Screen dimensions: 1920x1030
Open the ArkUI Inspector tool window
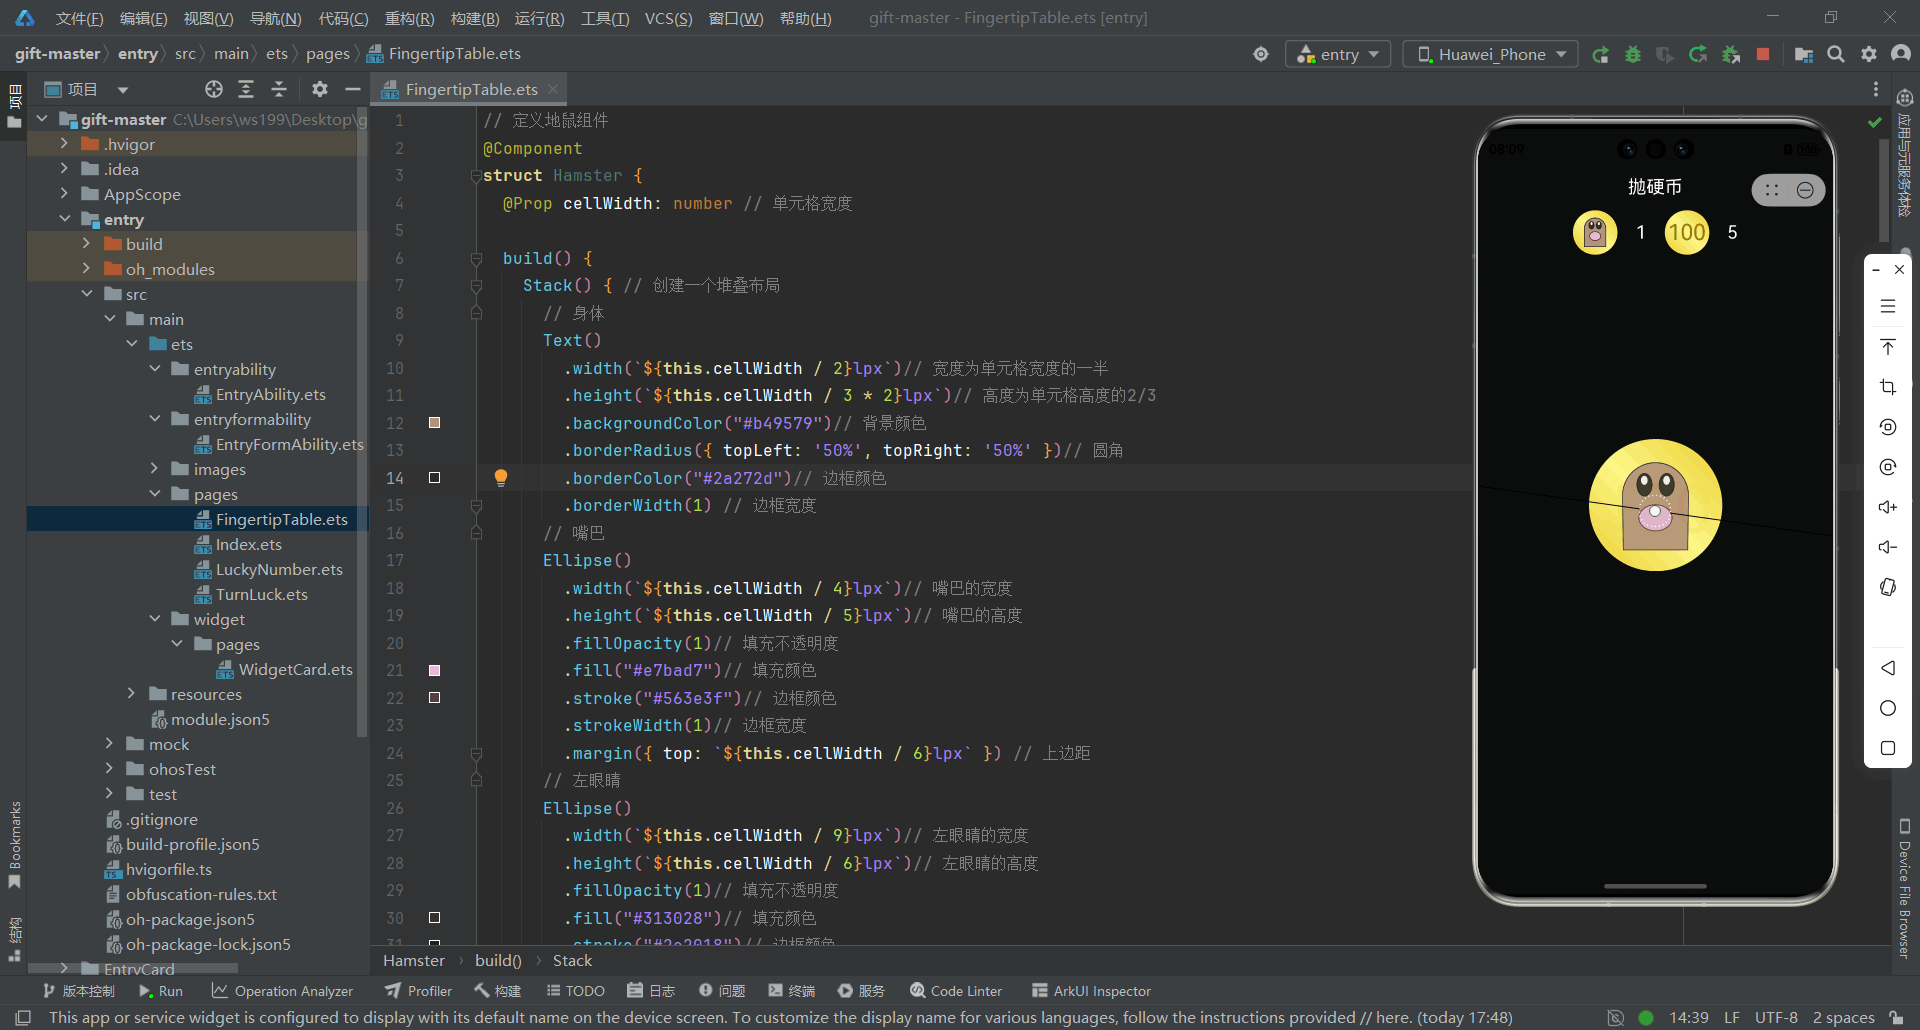1091,991
